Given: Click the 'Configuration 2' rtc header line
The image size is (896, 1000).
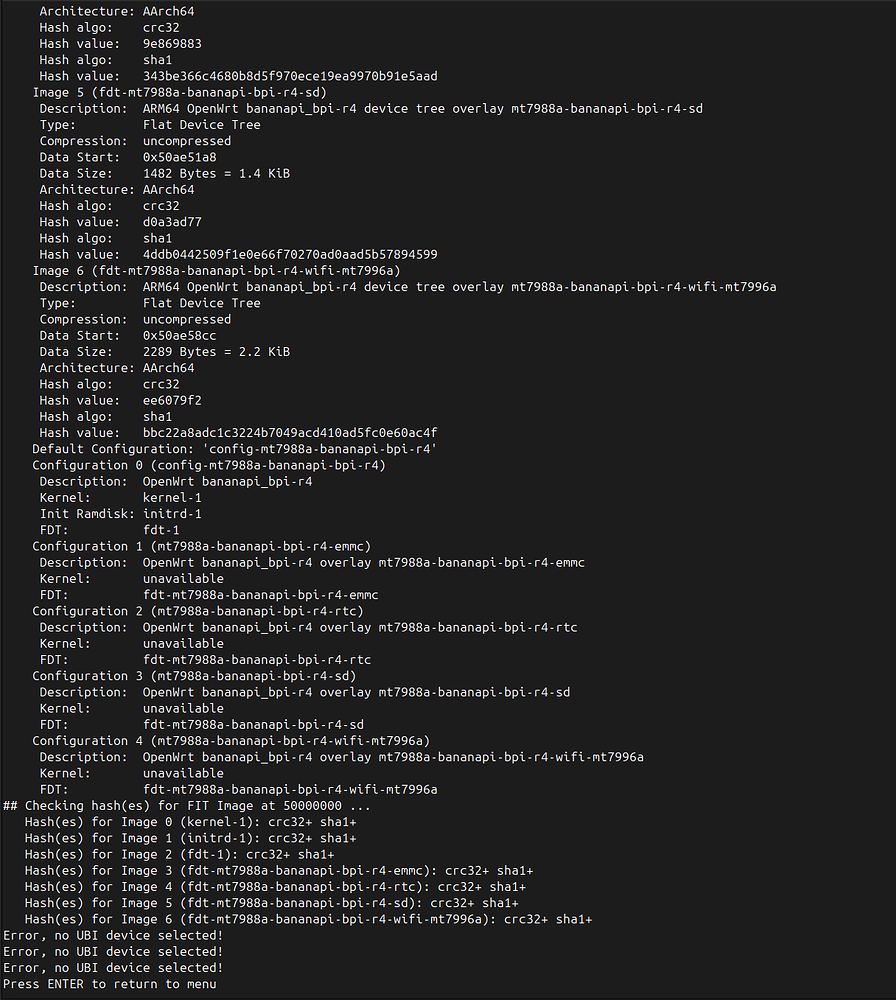Looking at the screenshot, I should tap(198, 611).
